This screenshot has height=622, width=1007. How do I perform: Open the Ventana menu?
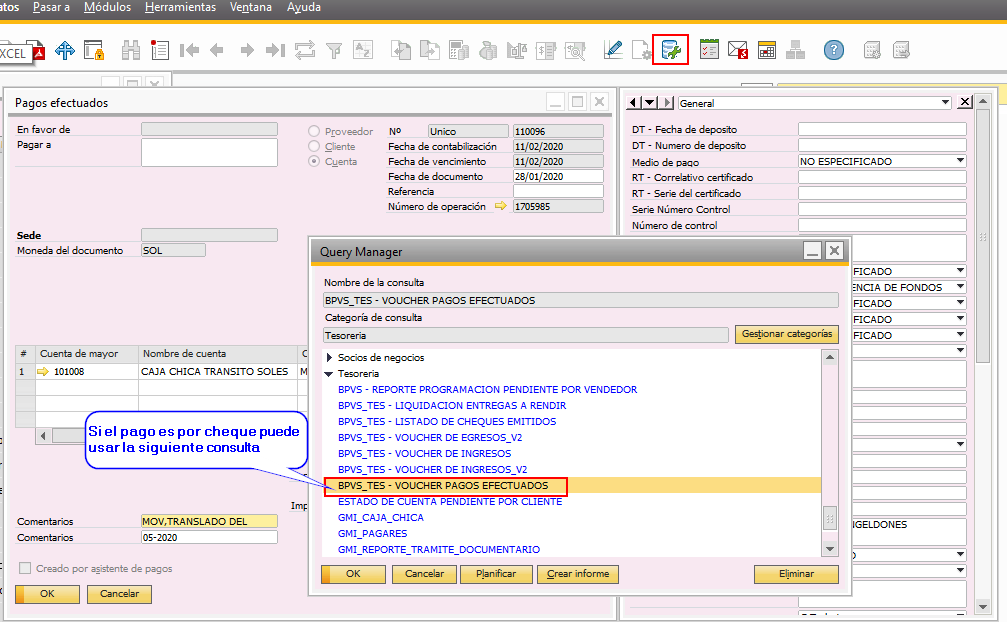pyautogui.click(x=250, y=7)
